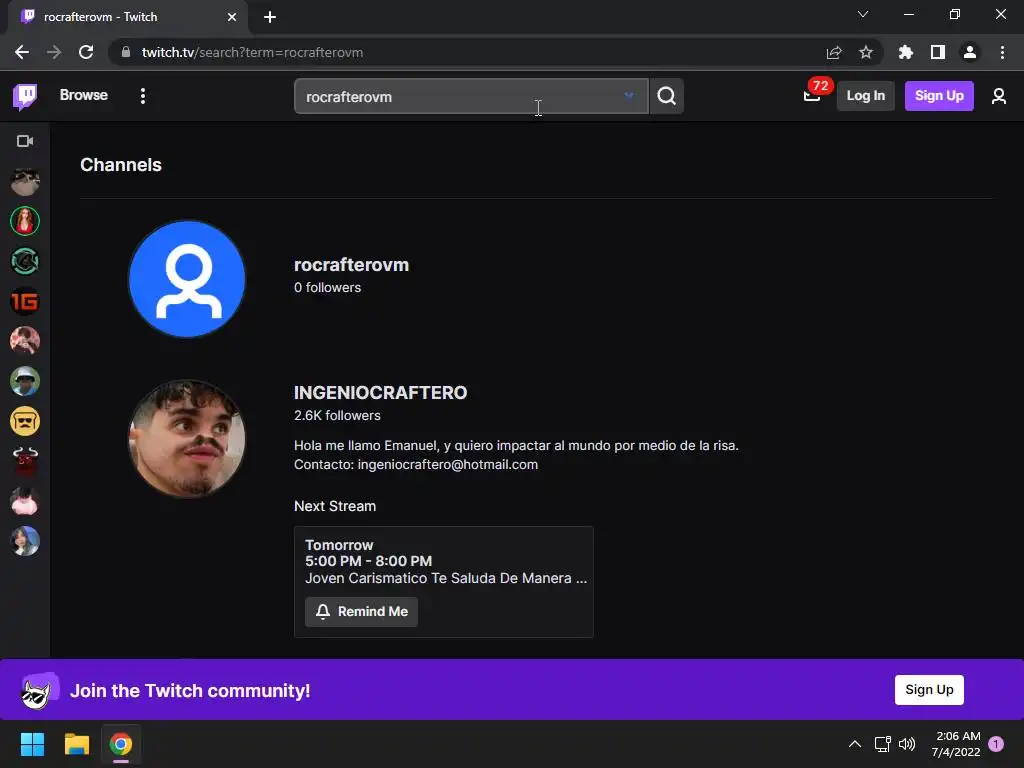The width and height of the screenshot is (1024, 768).
Task: Open the Windows Start menu
Action: [x=32, y=744]
